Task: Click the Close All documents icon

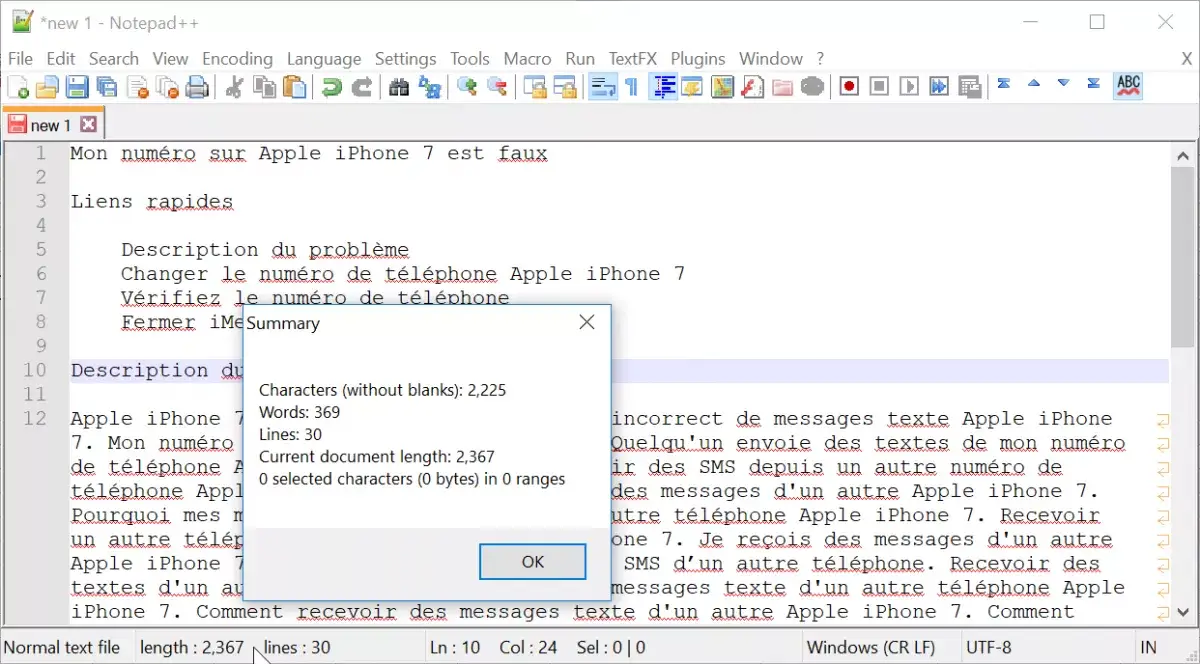Action: pyautogui.click(x=167, y=87)
